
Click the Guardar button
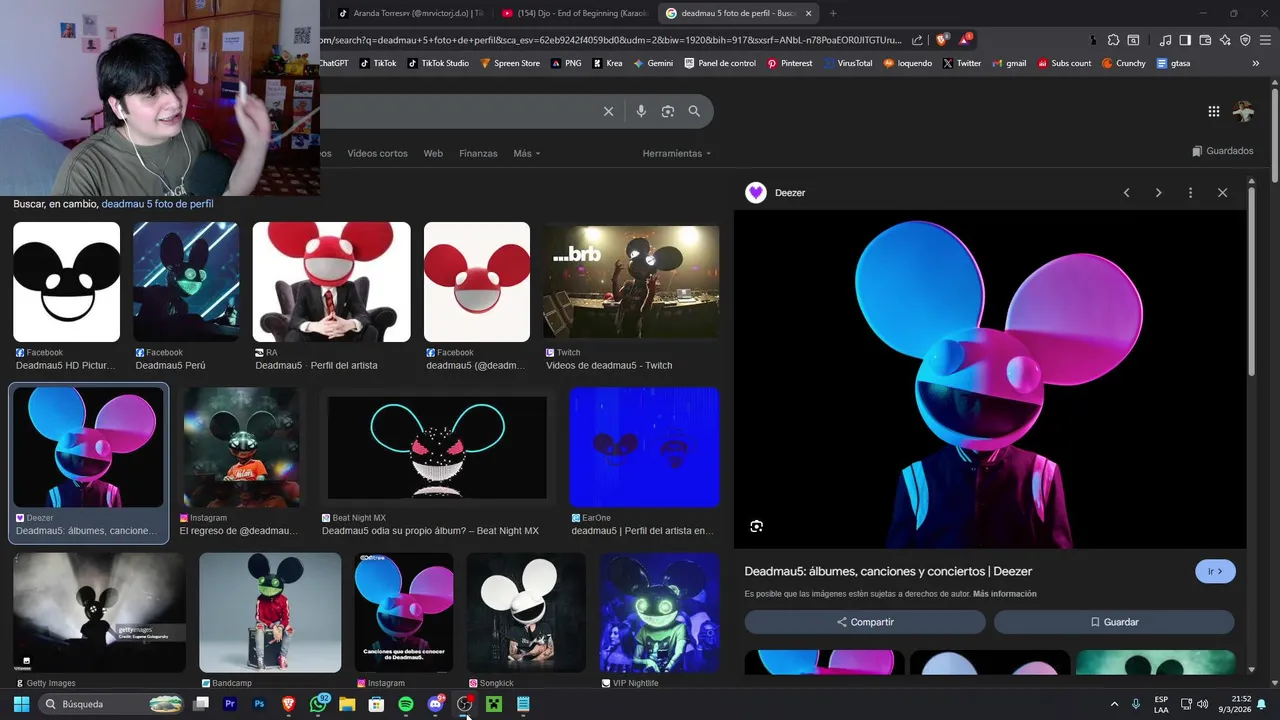click(1114, 622)
